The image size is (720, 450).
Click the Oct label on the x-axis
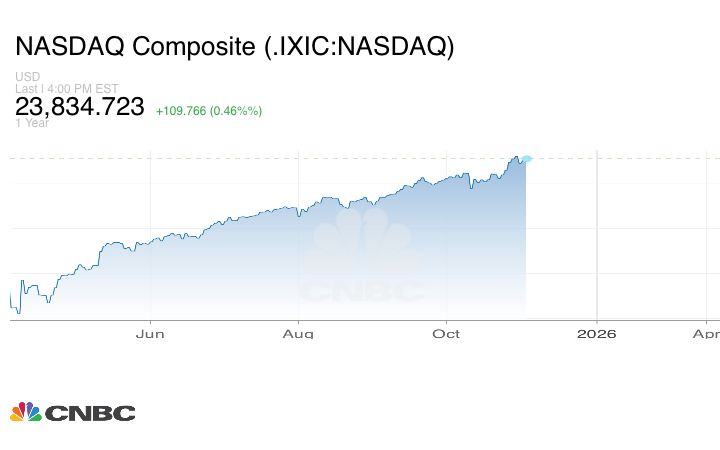tap(446, 333)
